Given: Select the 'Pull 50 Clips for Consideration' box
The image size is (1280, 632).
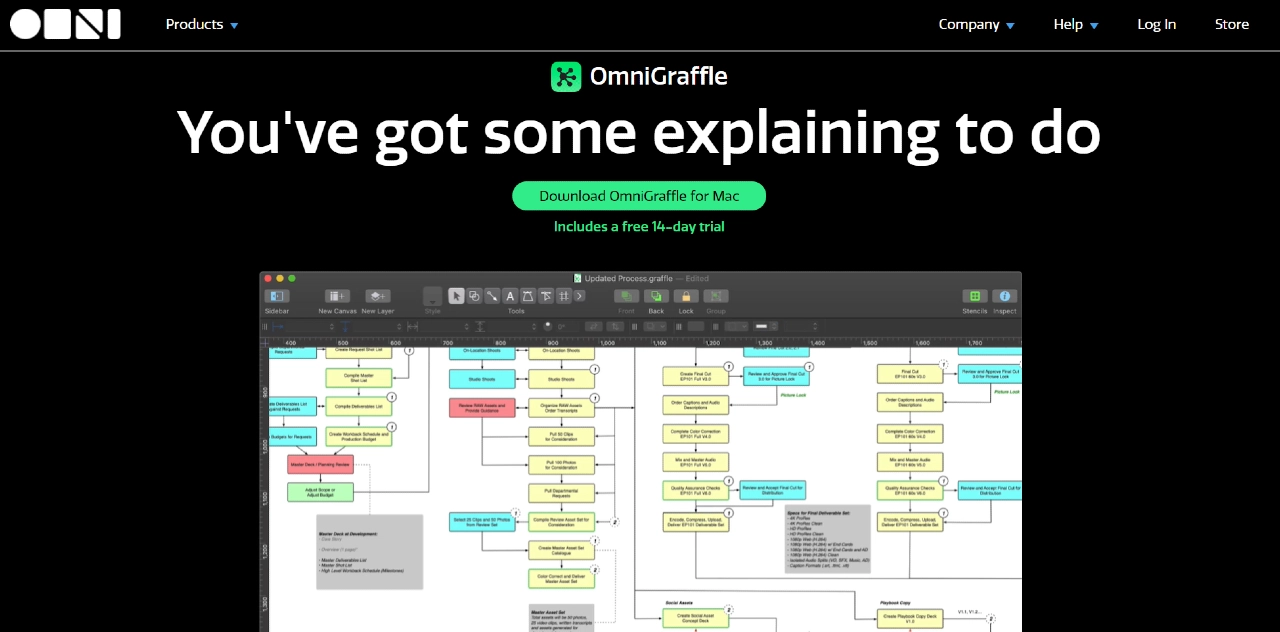Looking at the screenshot, I should [561, 436].
